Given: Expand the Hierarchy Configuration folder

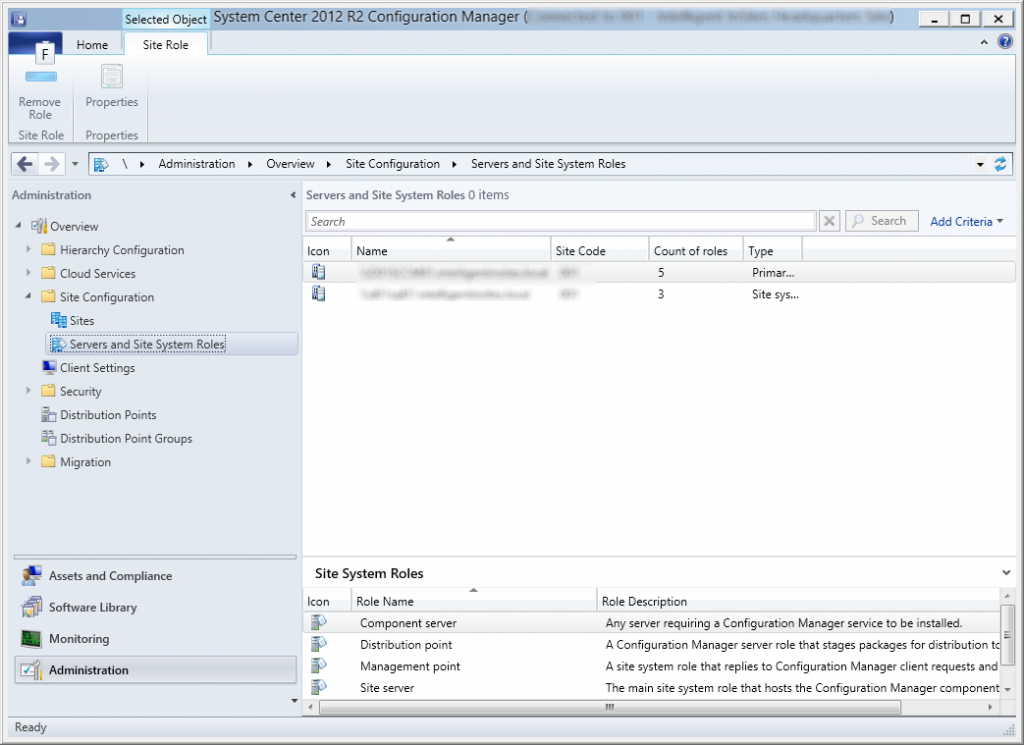Looking at the screenshot, I should [x=29, y=249].
